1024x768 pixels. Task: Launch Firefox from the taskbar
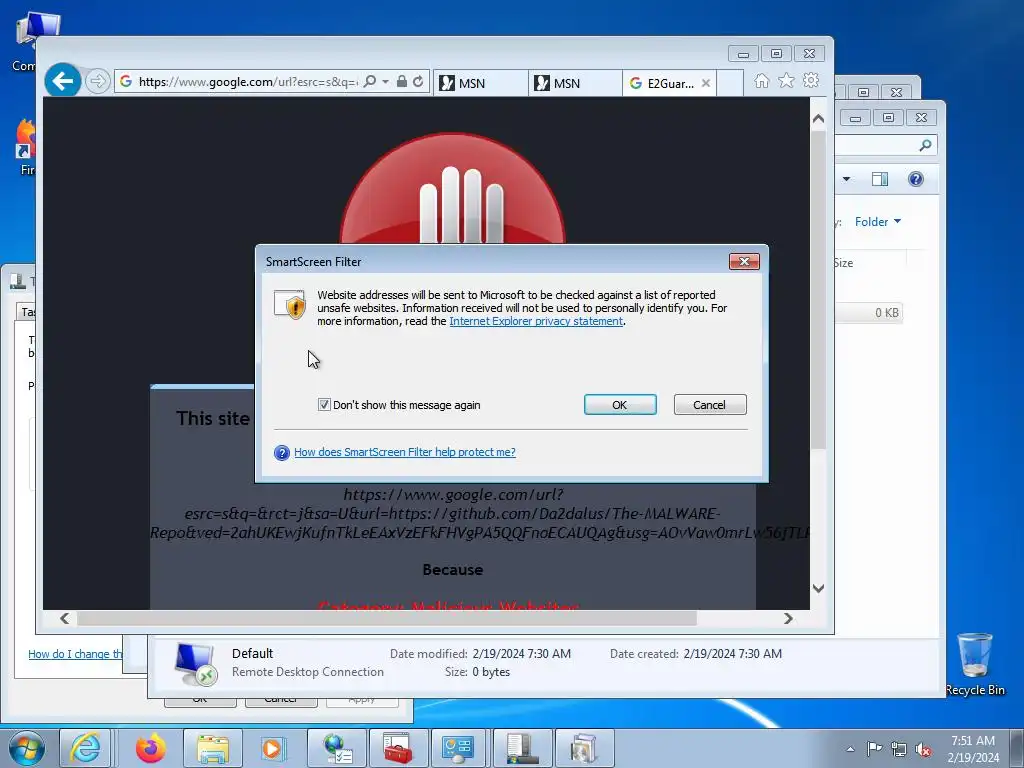click(x=151, y=748)
